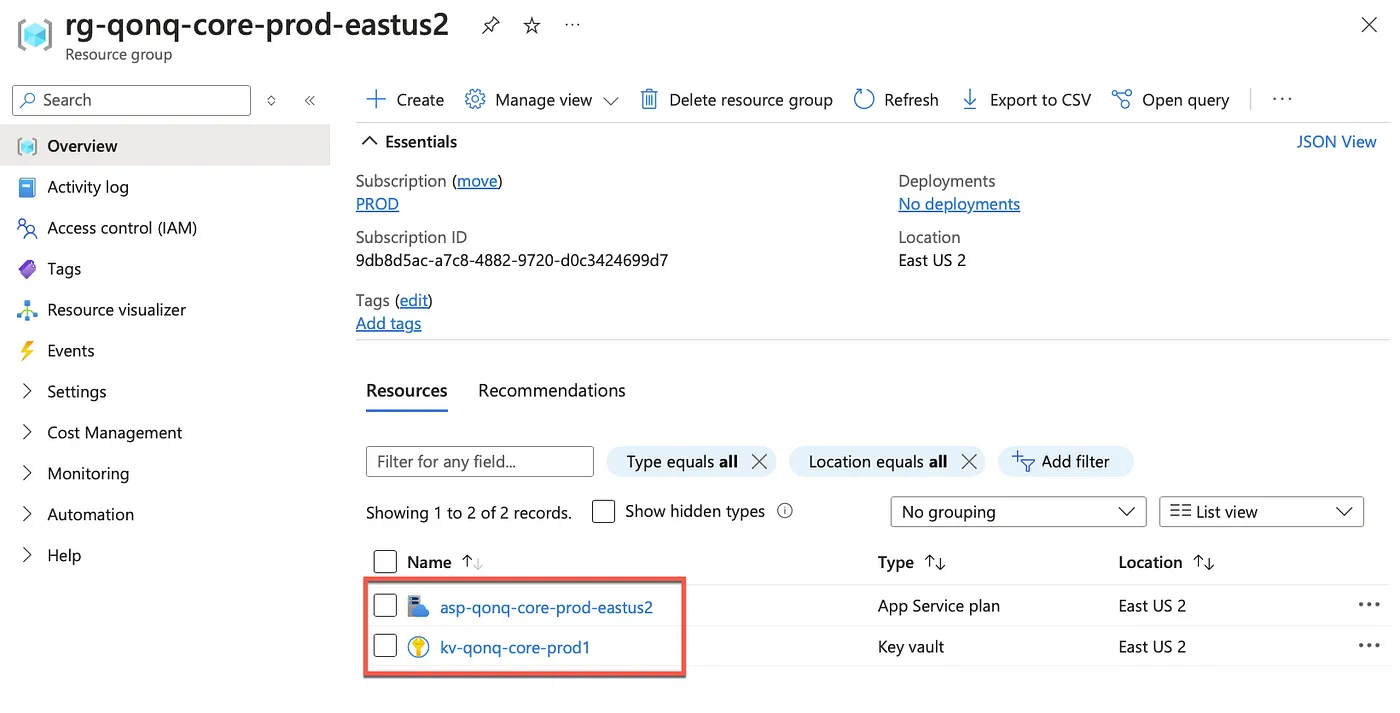Refresh the resource list
The image size is (1400, 713).
pos(896,100)
